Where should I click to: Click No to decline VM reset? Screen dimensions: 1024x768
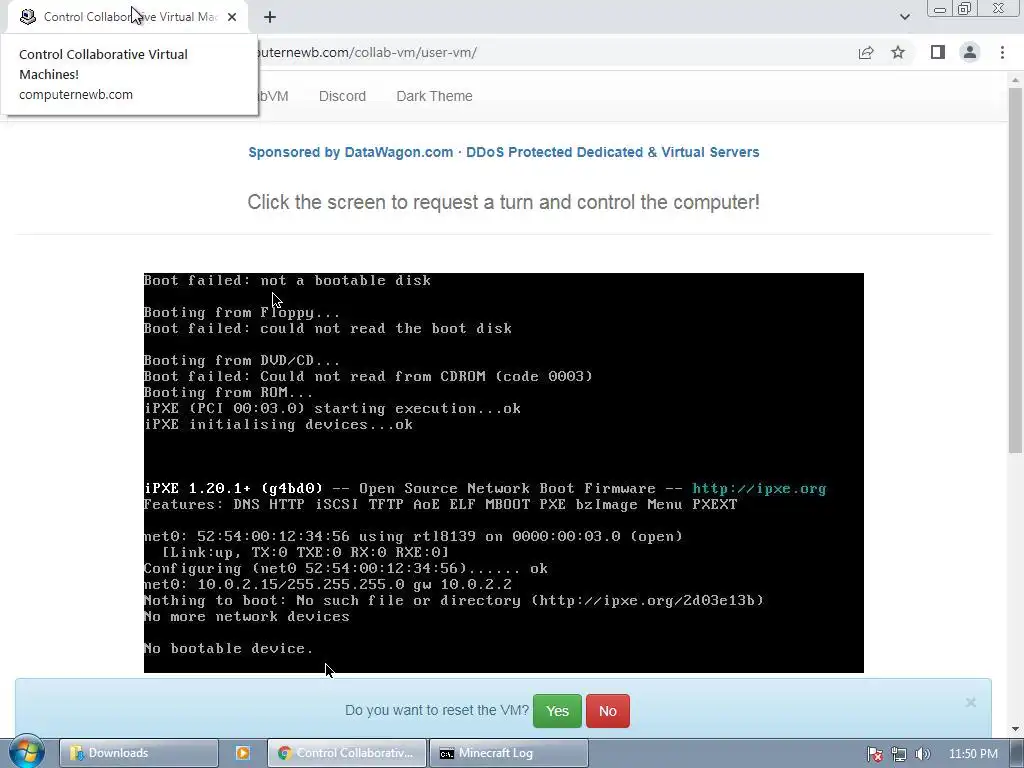tap(607, 711)
